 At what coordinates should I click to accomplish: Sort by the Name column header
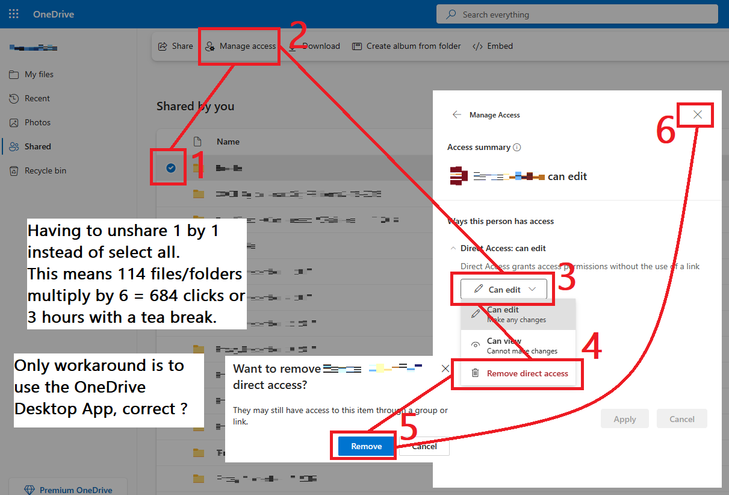click(x=228, y=142)
